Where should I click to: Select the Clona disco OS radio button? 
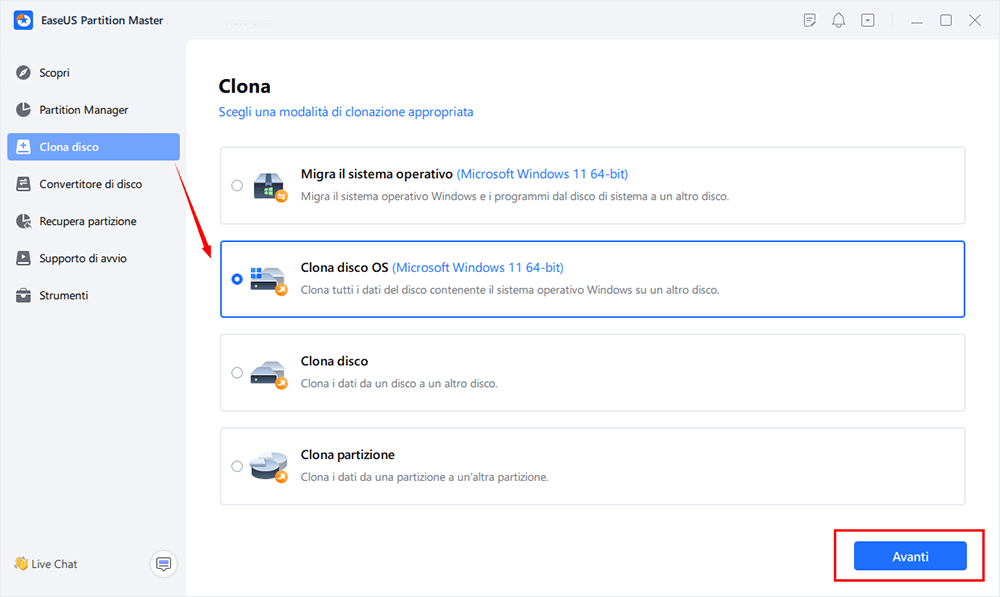coord(237,279)
